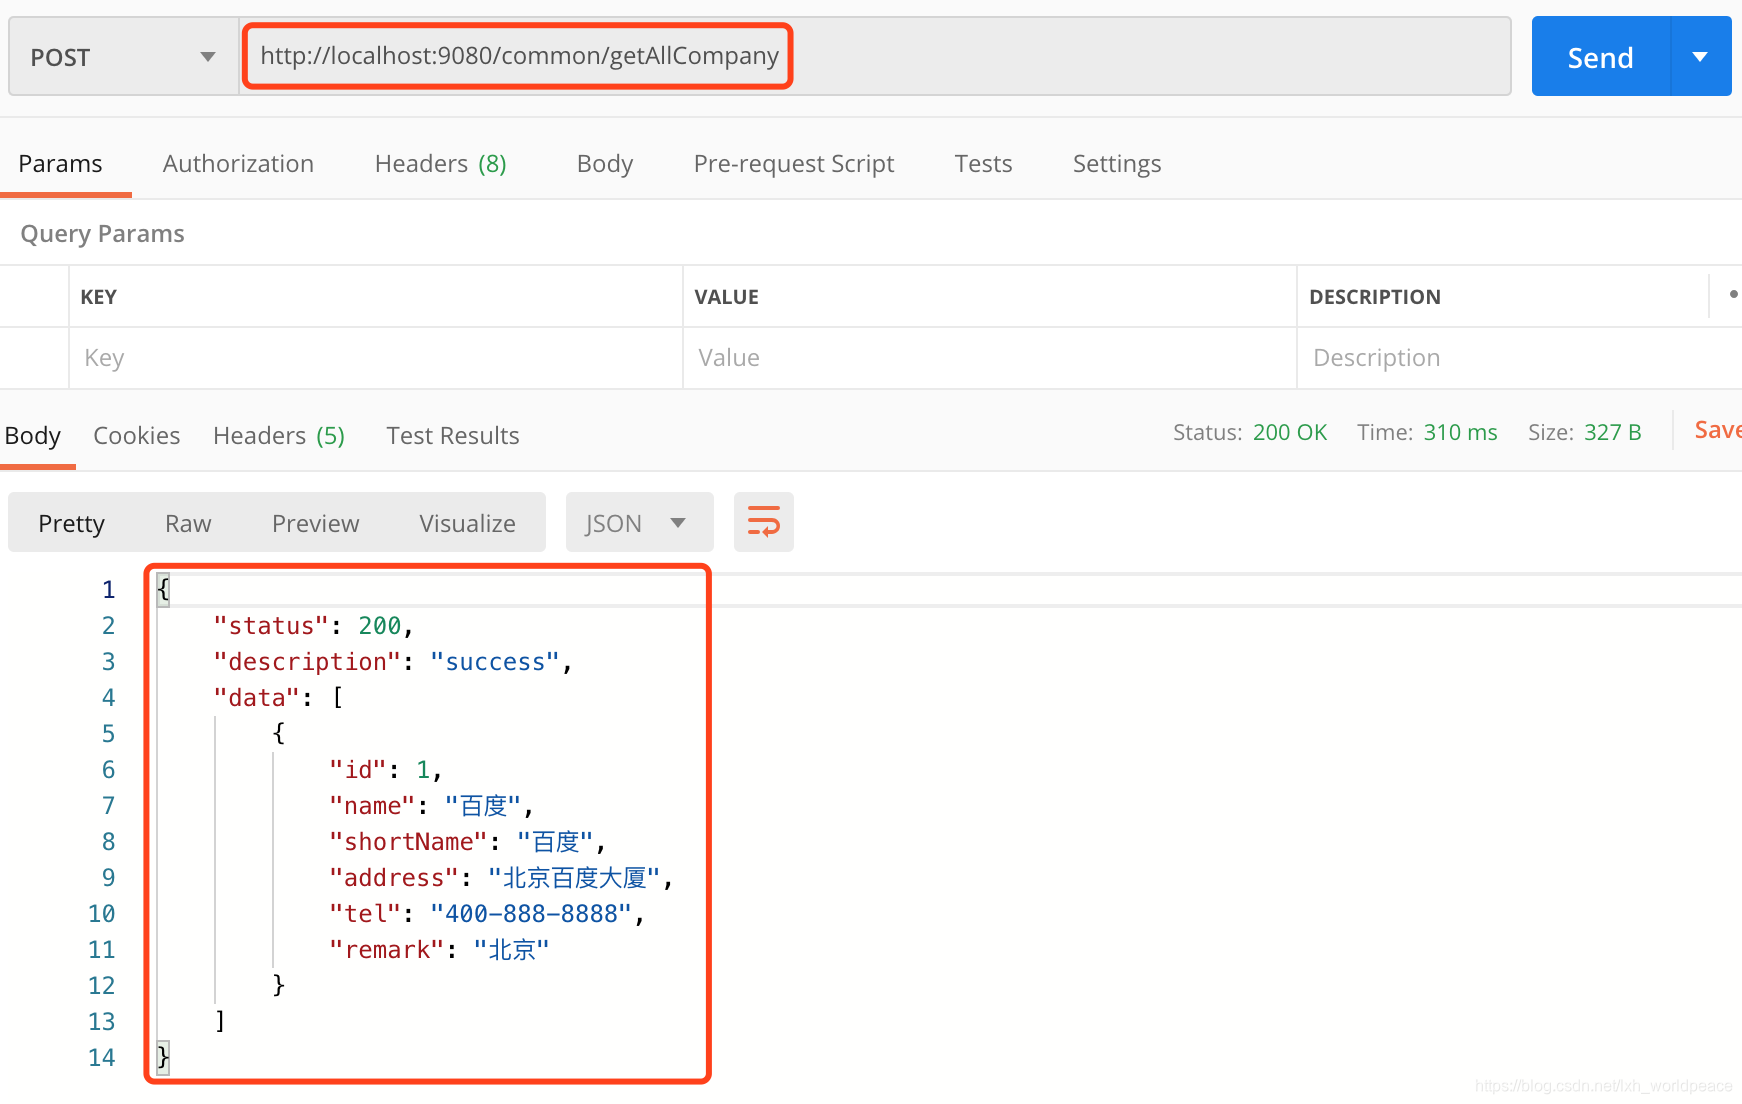Open the request Body tab
This screenshot has height=1104, width=1742.
[x=605, y=163]
